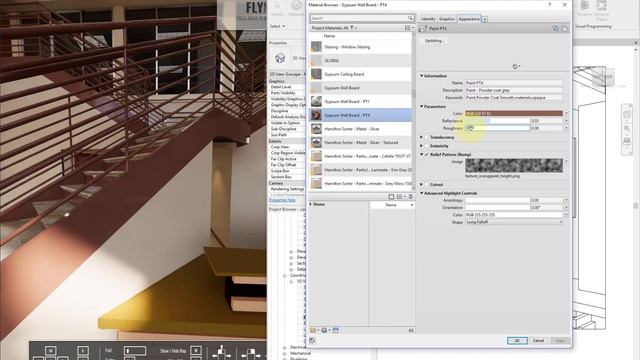The width and height of the screenshot is (640, 360).
Task: Open the Help question mark in the dialog title bar
Action: click(x=549, y=5)
